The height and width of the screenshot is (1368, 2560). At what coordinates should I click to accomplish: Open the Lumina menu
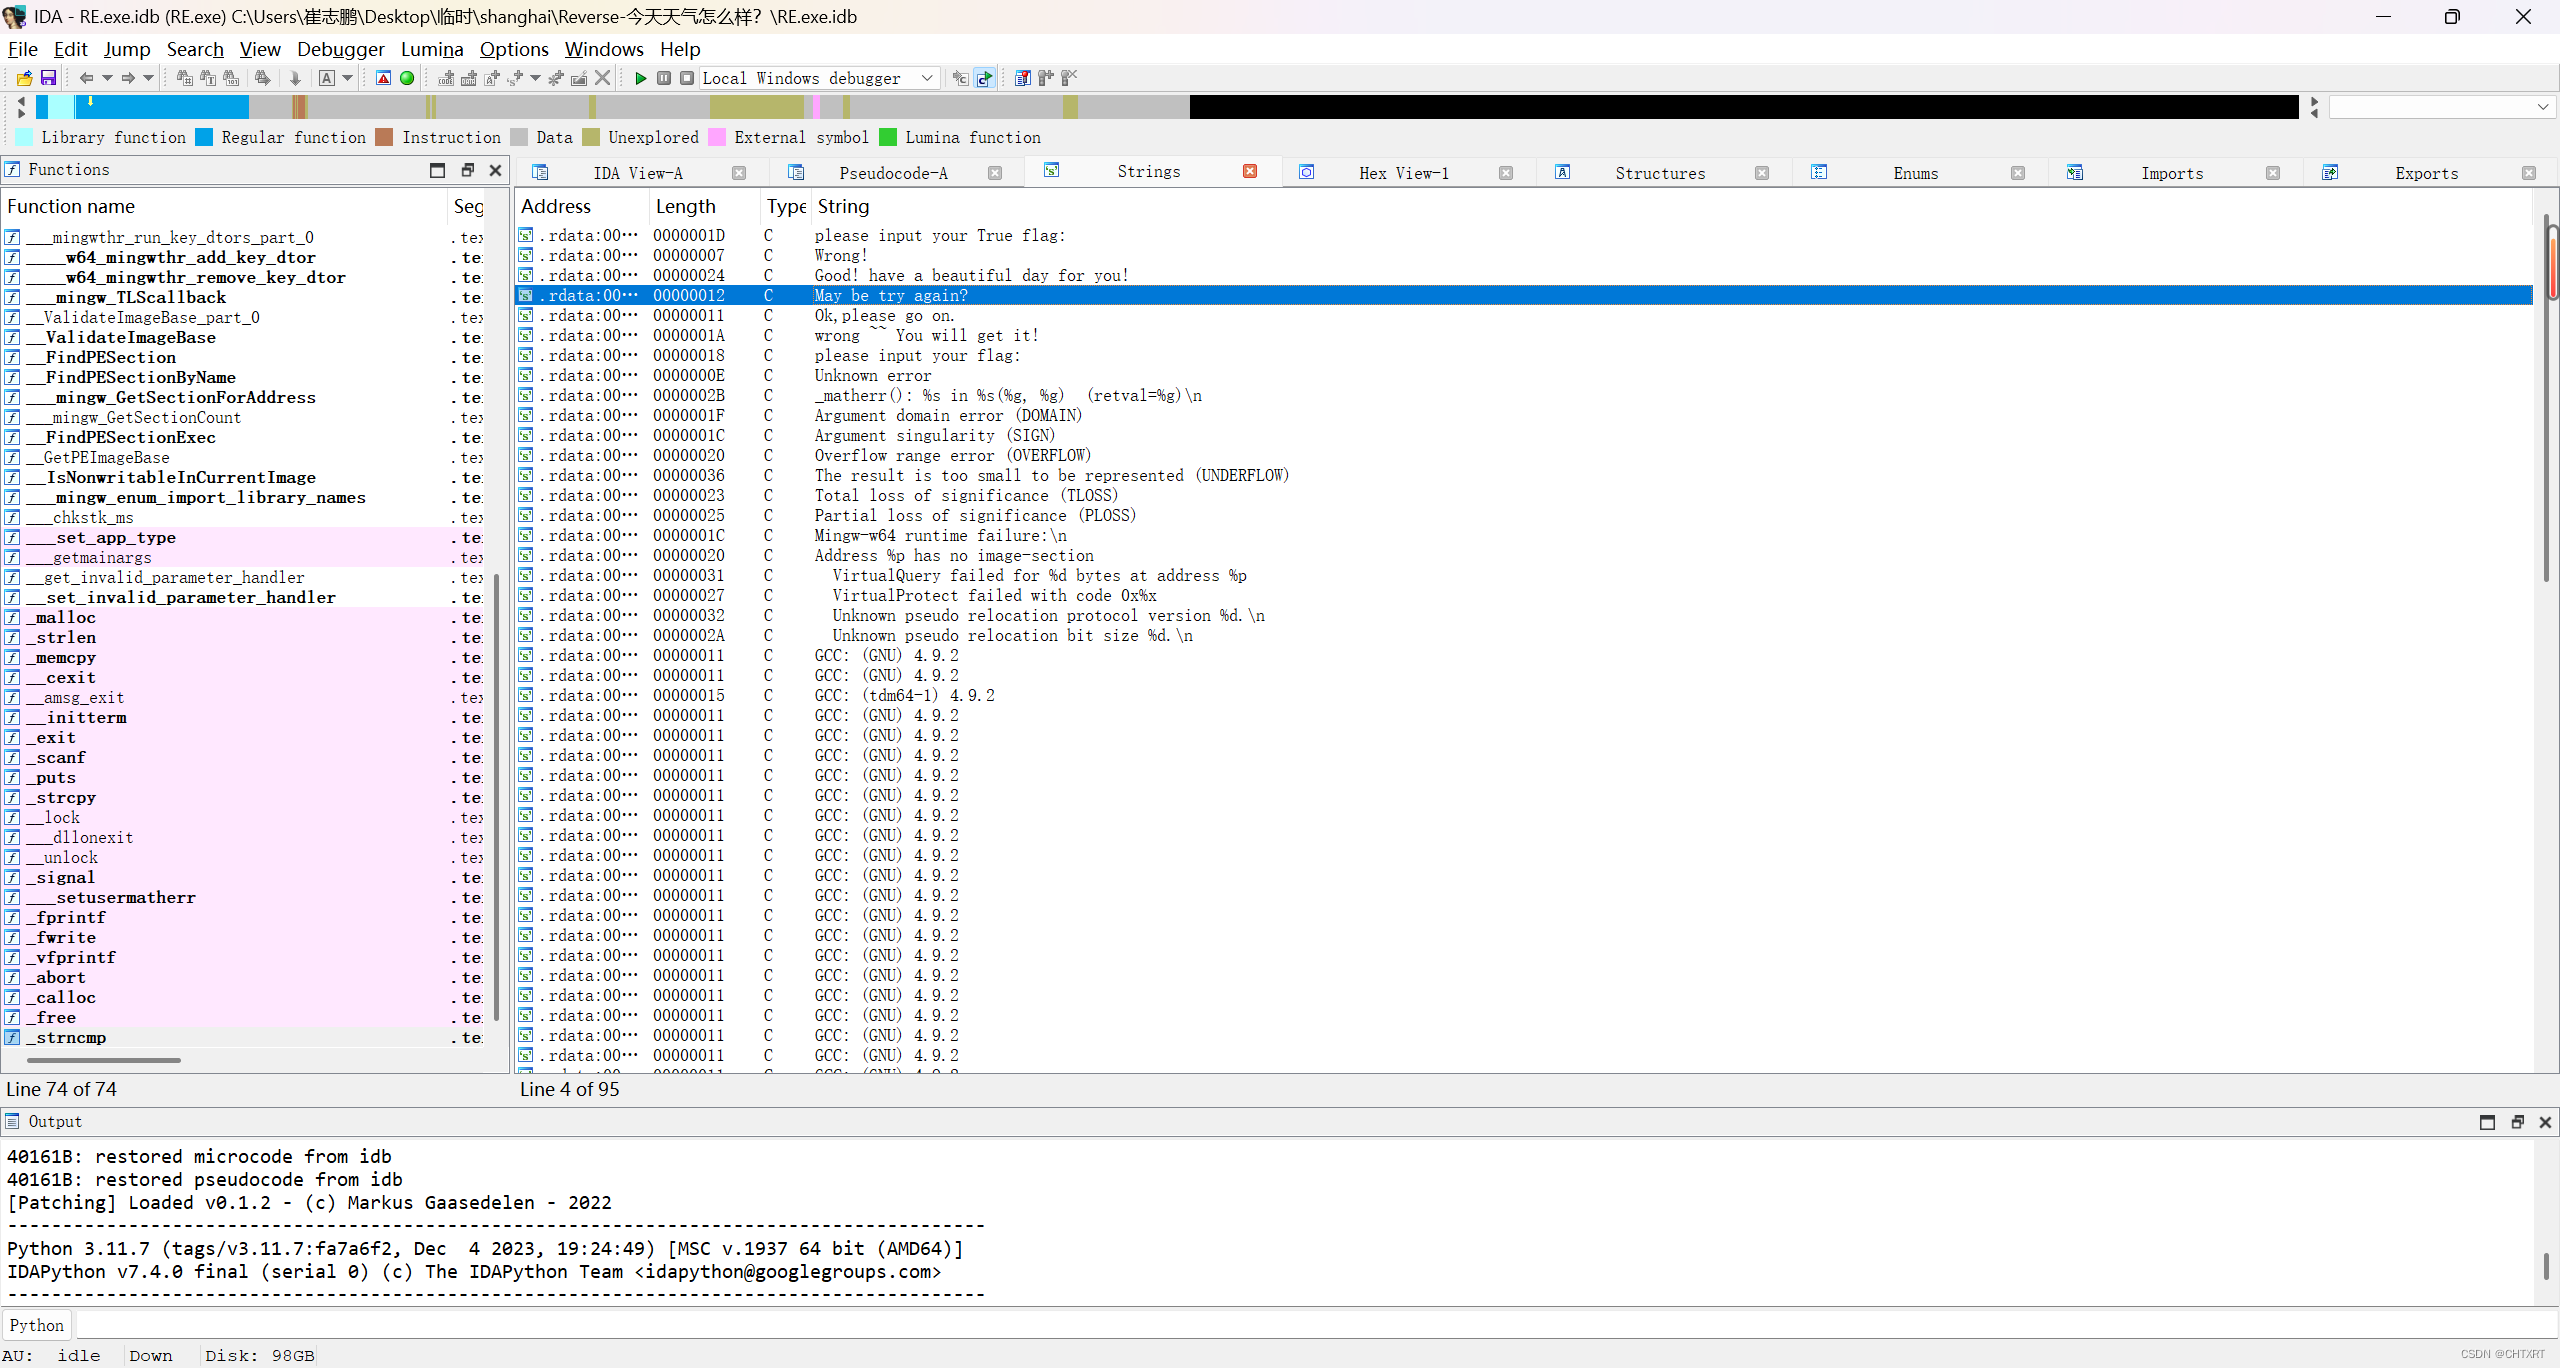coord(432,49)
